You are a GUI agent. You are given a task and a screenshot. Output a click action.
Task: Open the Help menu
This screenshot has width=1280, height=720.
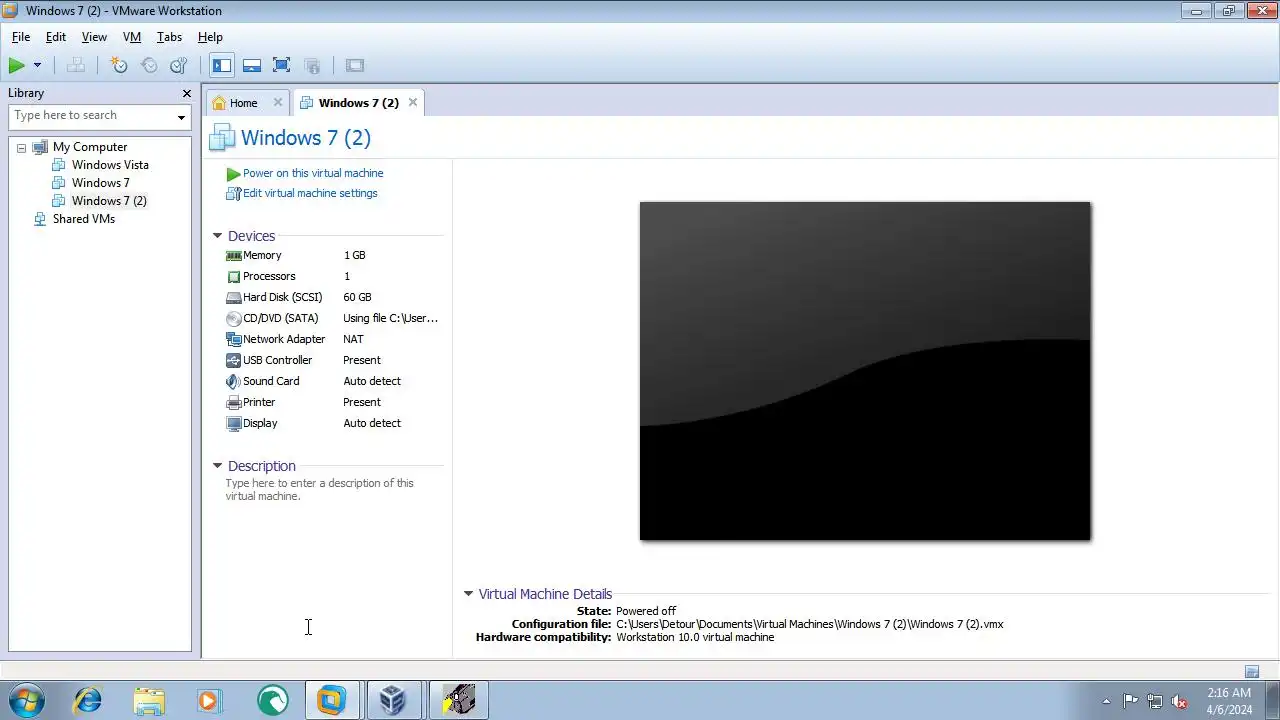(x=210, y=37)
